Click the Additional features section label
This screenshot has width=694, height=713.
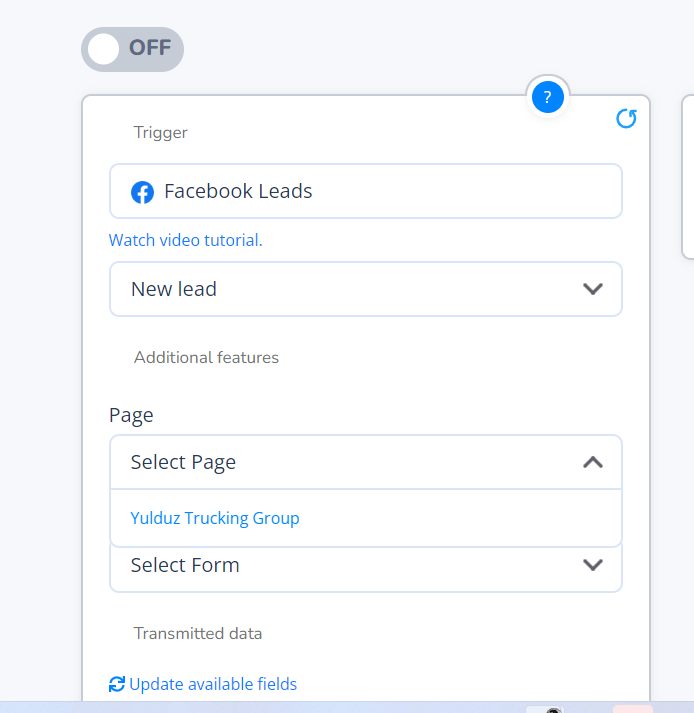point(206,357)
